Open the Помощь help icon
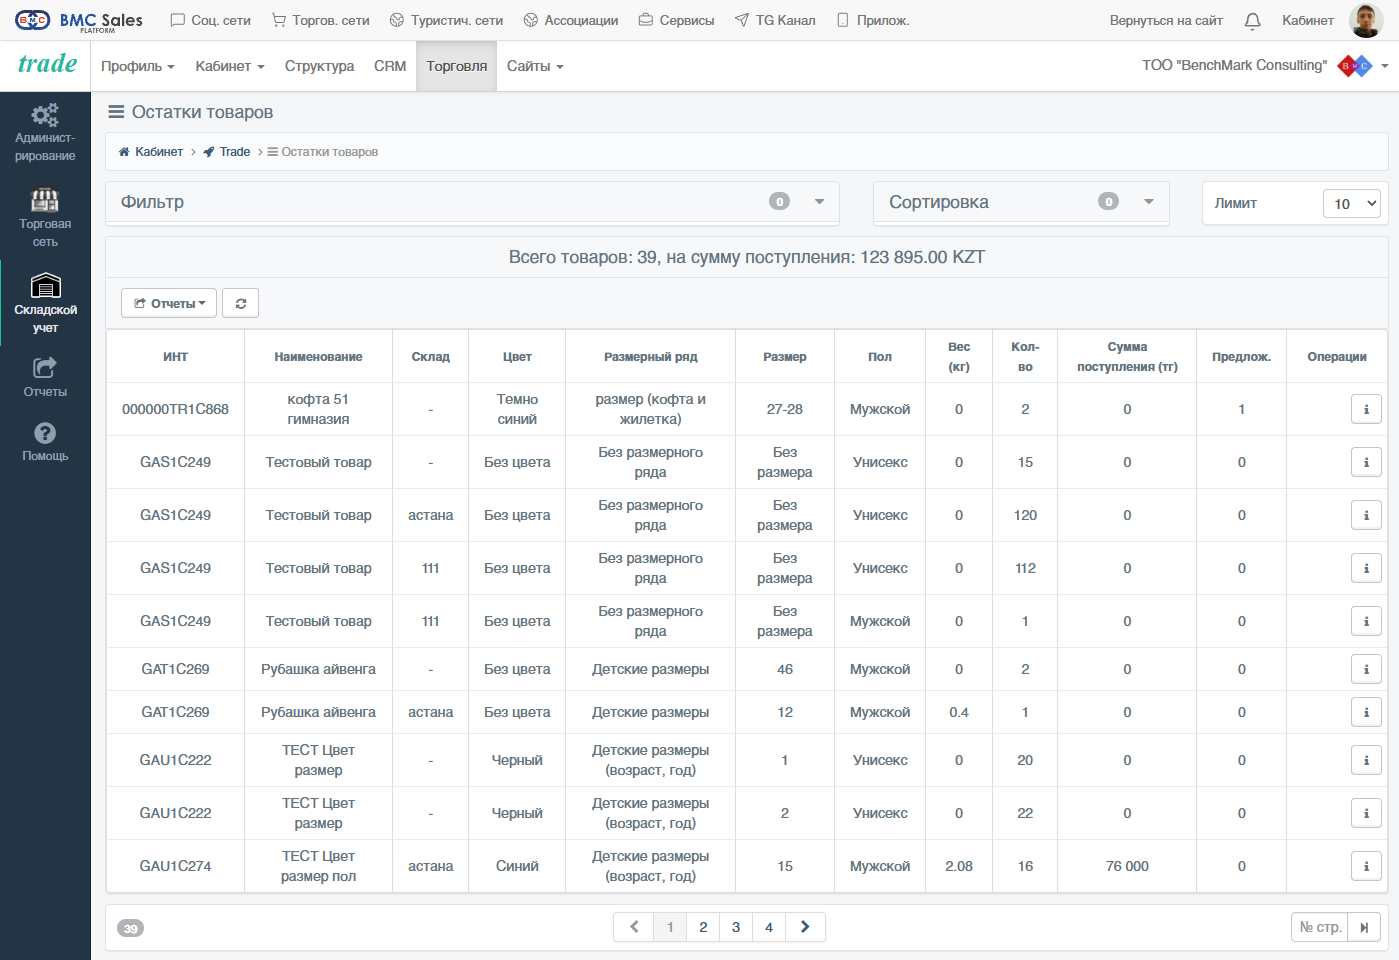Viewport: 1399px width, 960px height. point(45,441)
